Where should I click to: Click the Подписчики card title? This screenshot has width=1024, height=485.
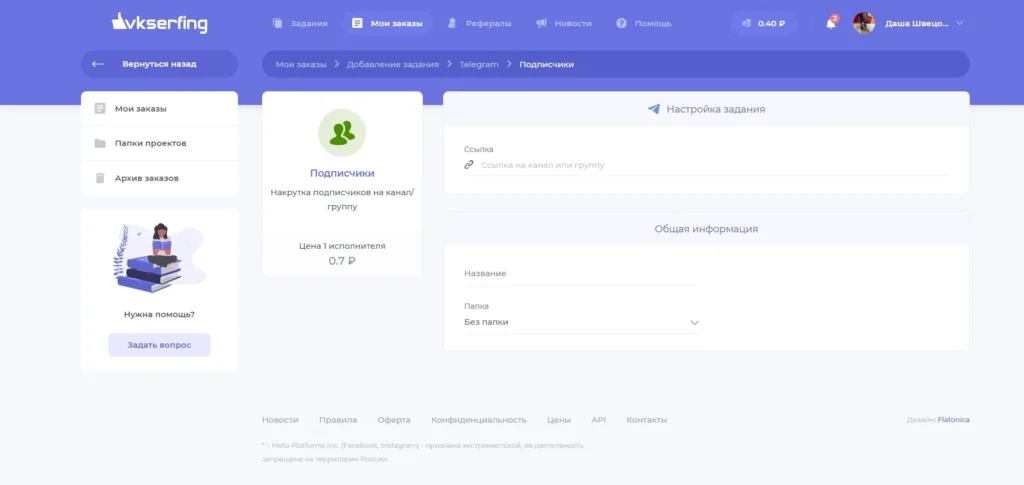pos(342,174)
